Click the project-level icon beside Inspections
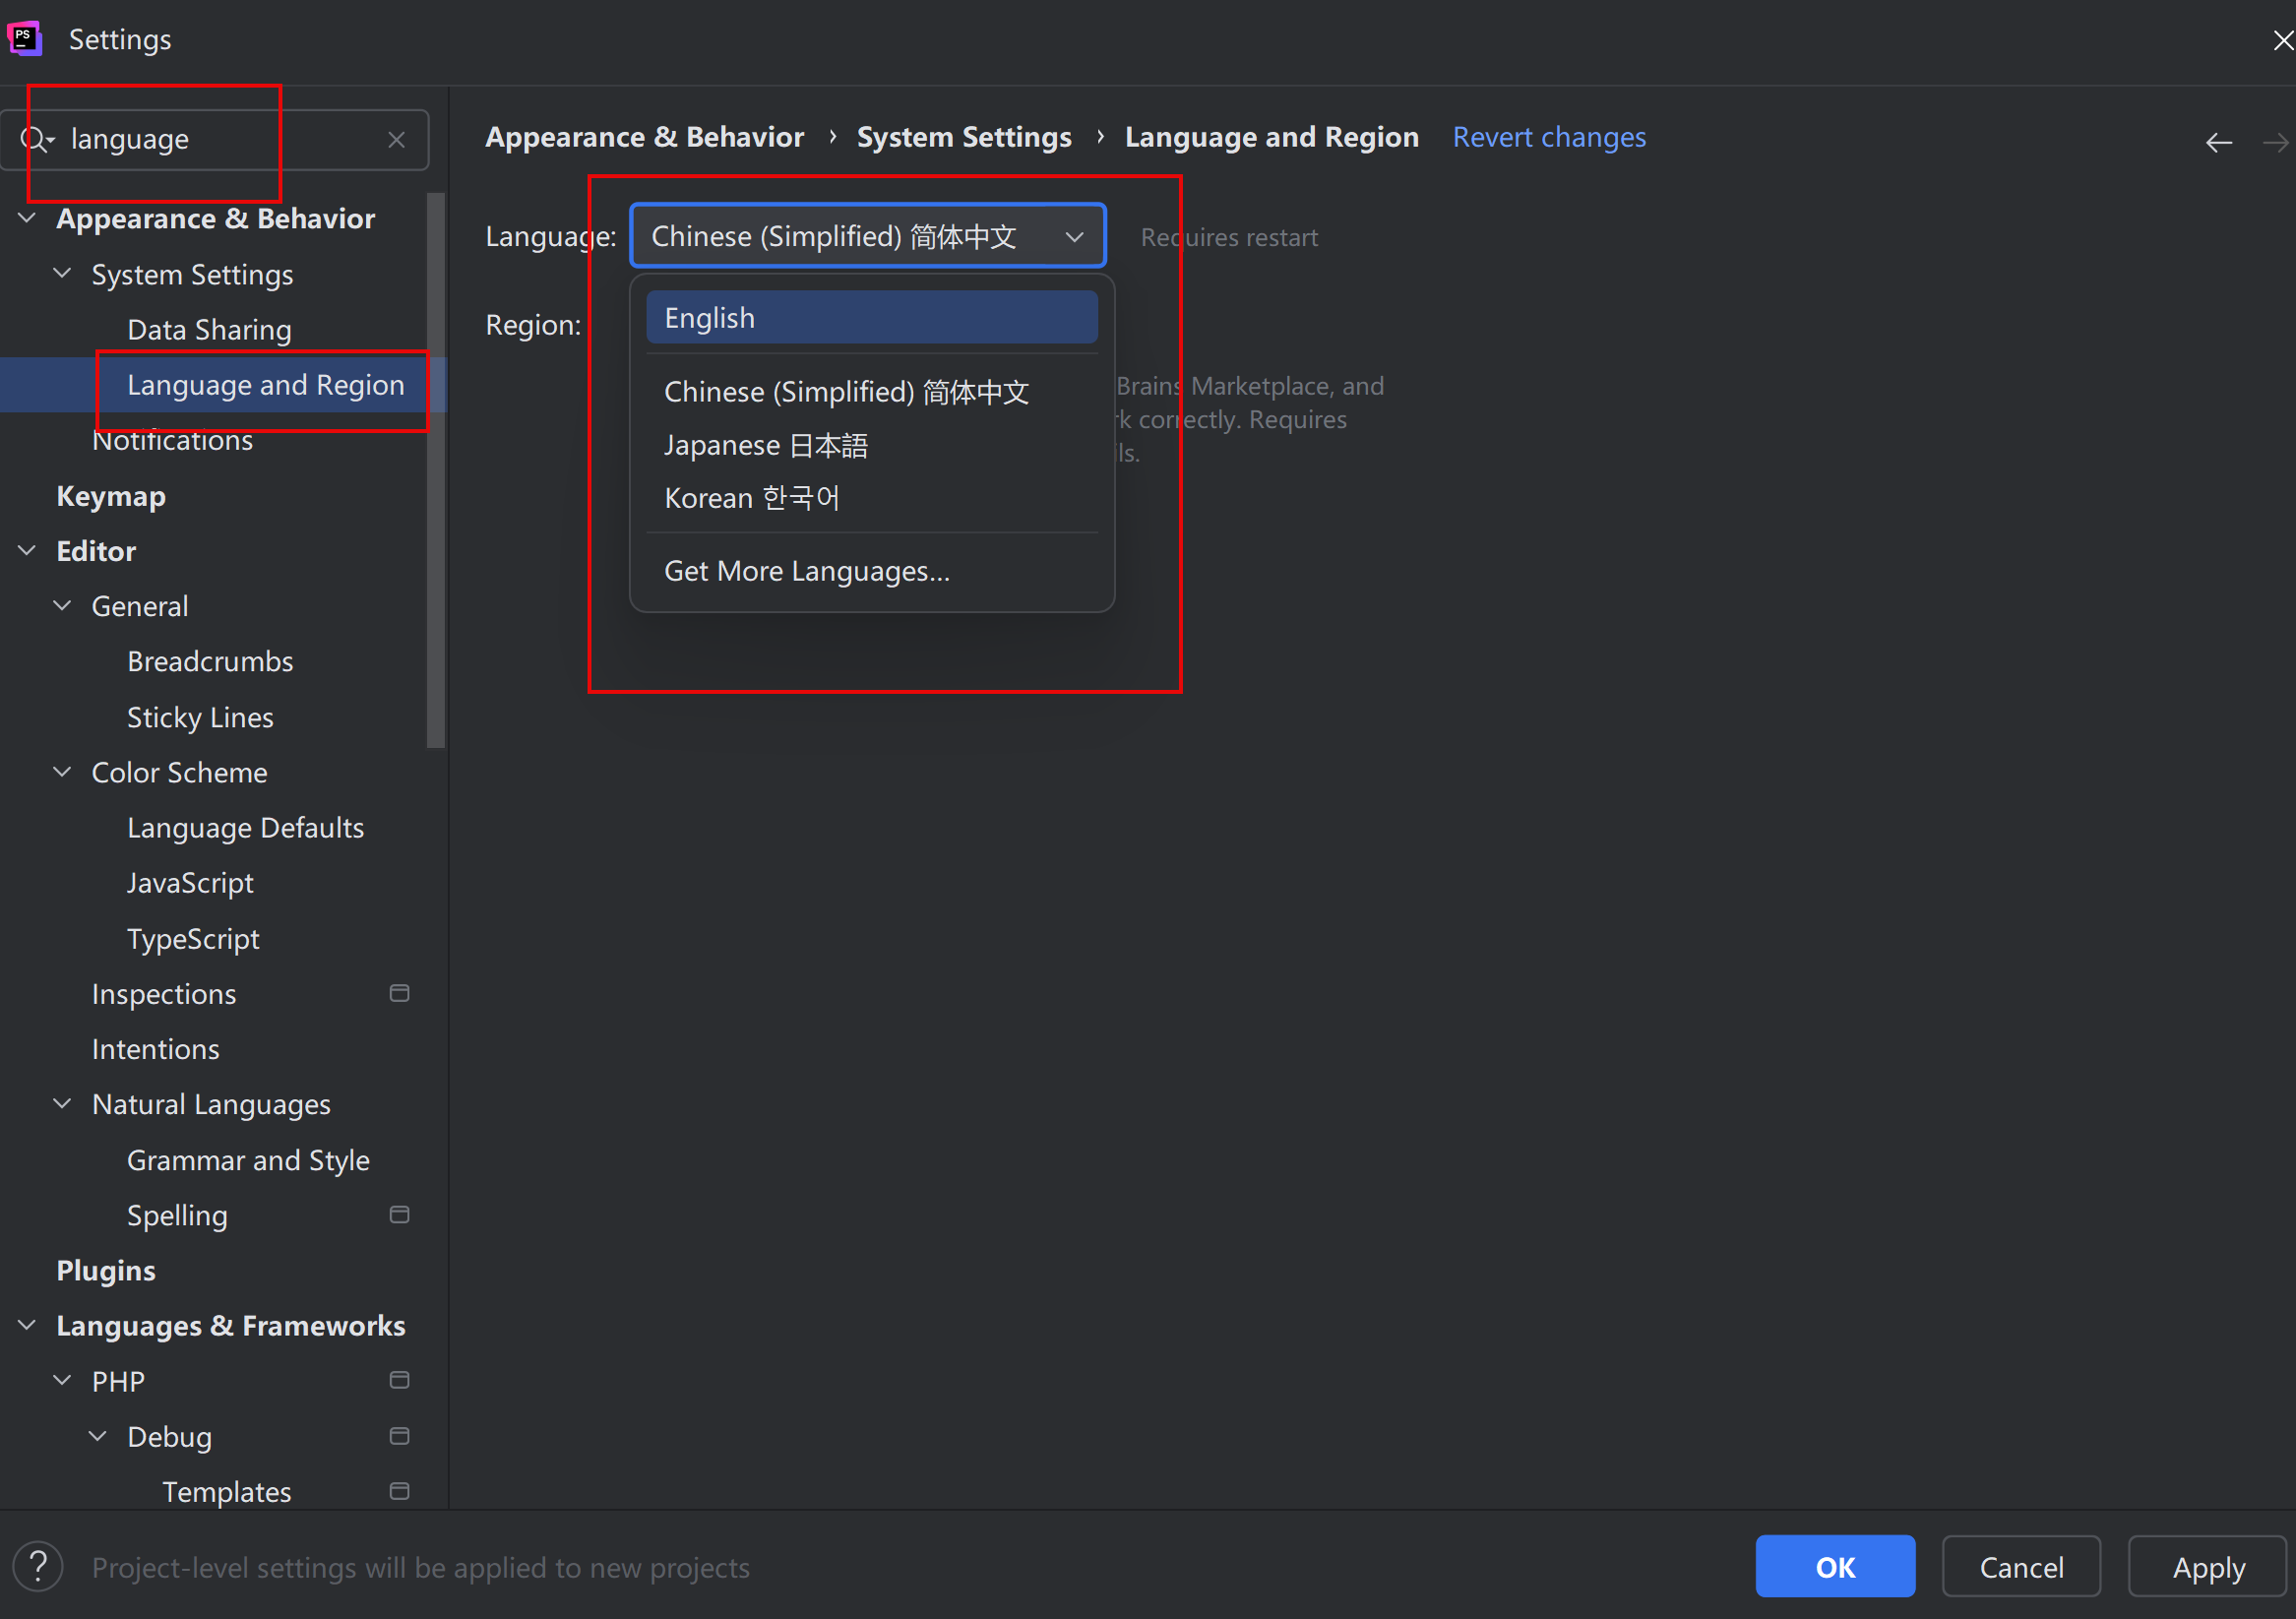This screenshot has width=2296, height=1619. click(399, 993)
